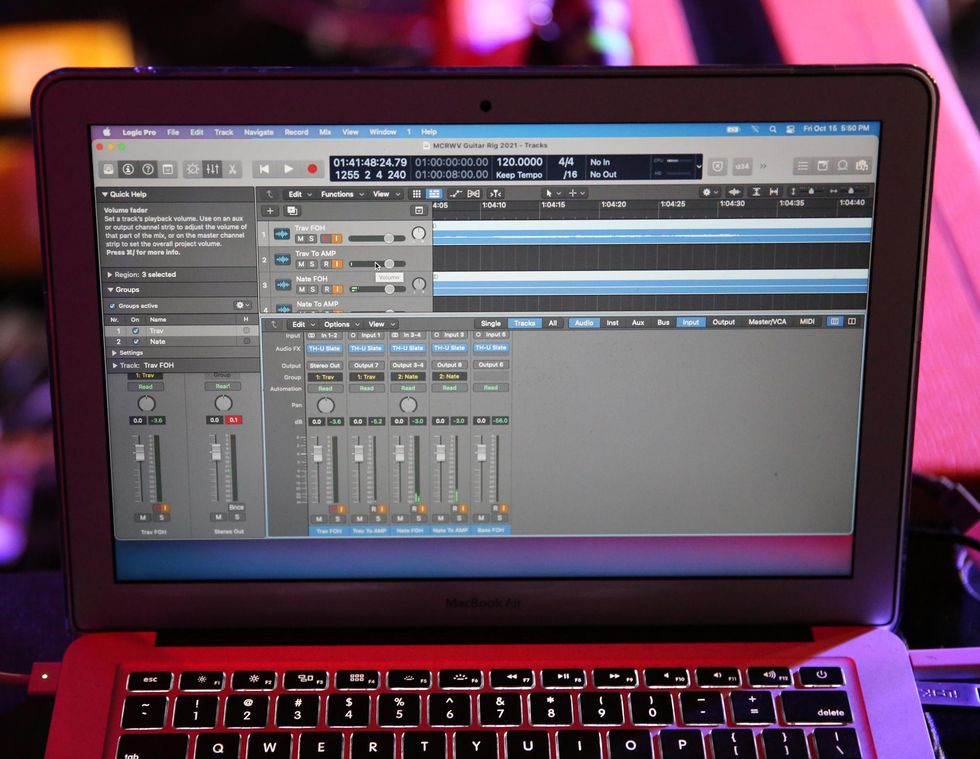980x759 pixels.
Task: Start playback with the Play button
Action: [x=288, y=169]
